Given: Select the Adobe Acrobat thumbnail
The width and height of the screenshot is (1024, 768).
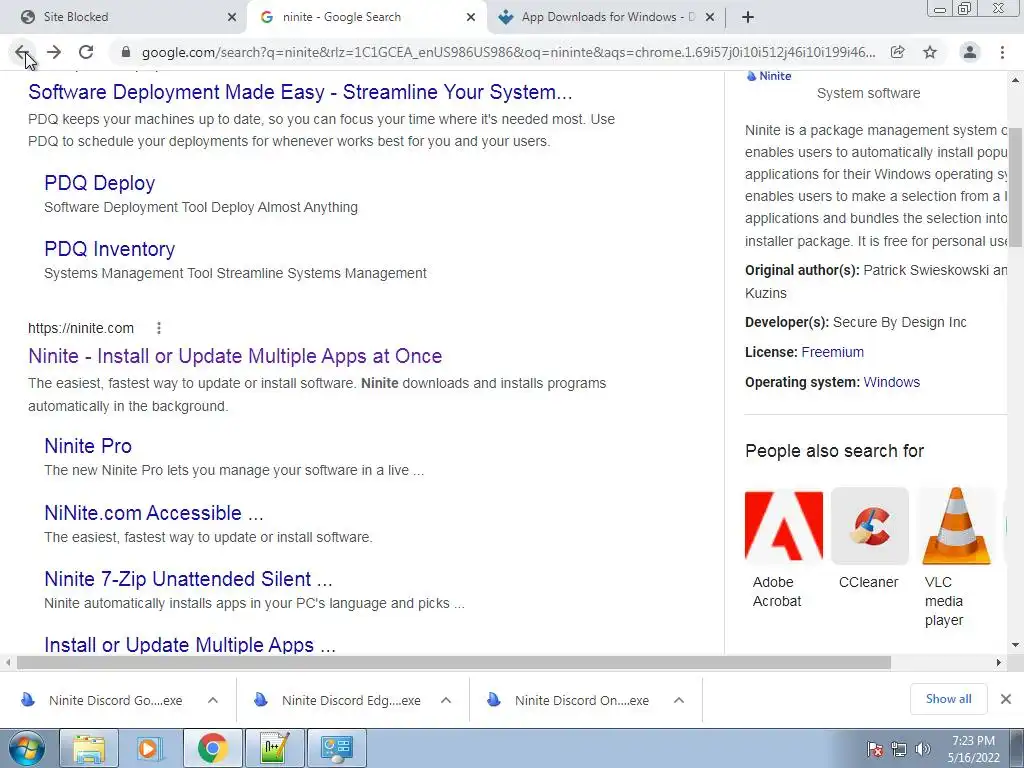Looking at the screenshot, I should 784,526.
